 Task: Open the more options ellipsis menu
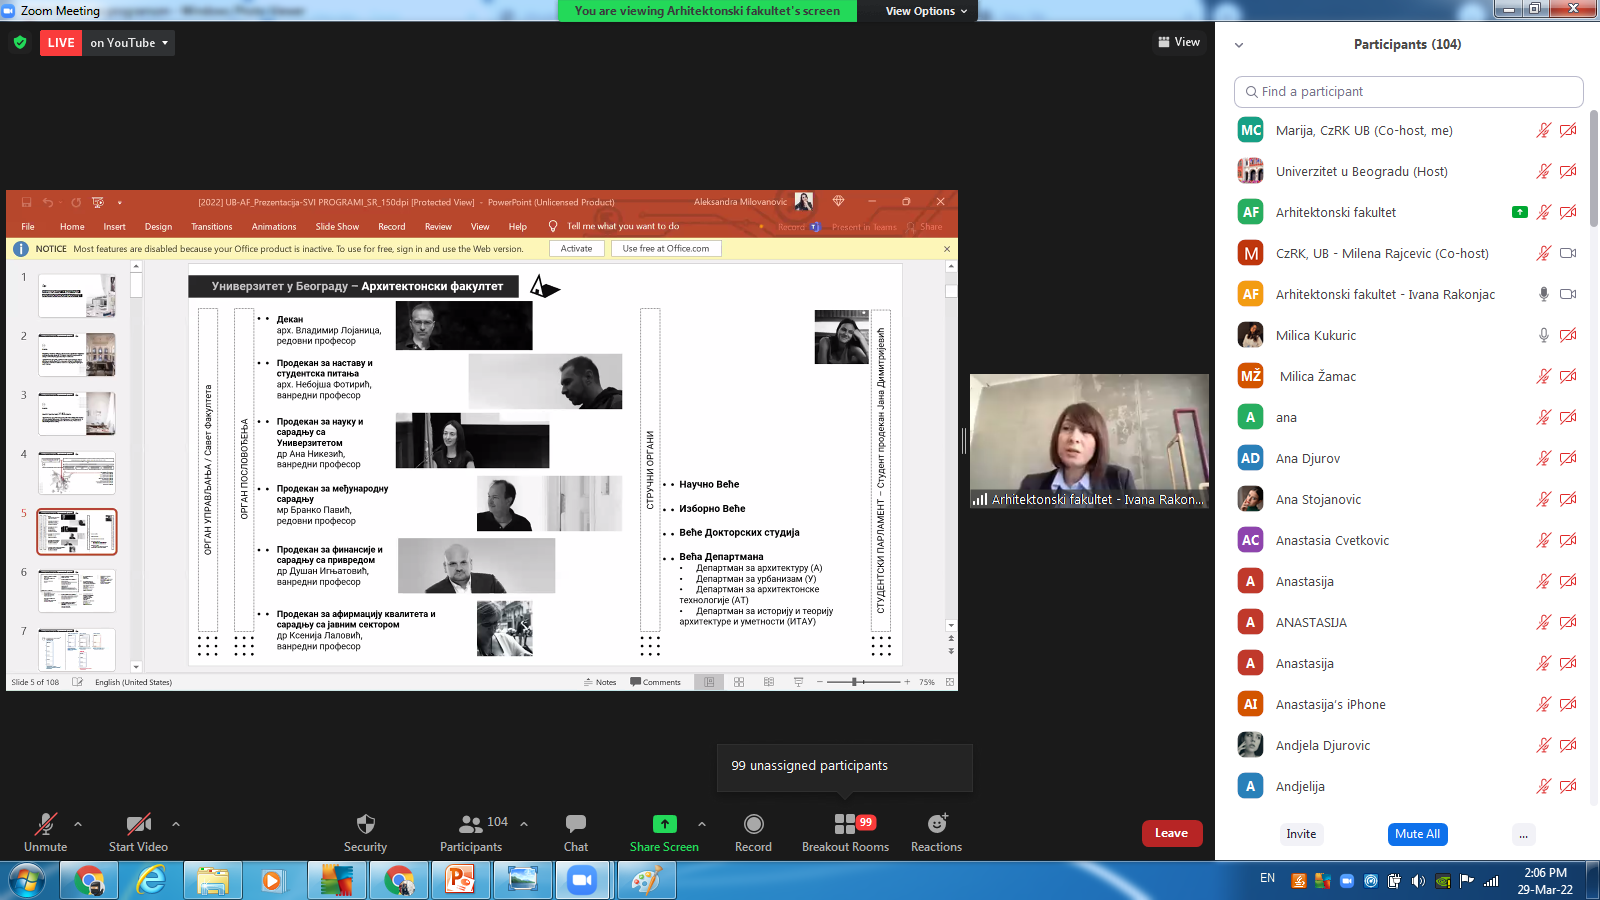tap(1523, 834)
